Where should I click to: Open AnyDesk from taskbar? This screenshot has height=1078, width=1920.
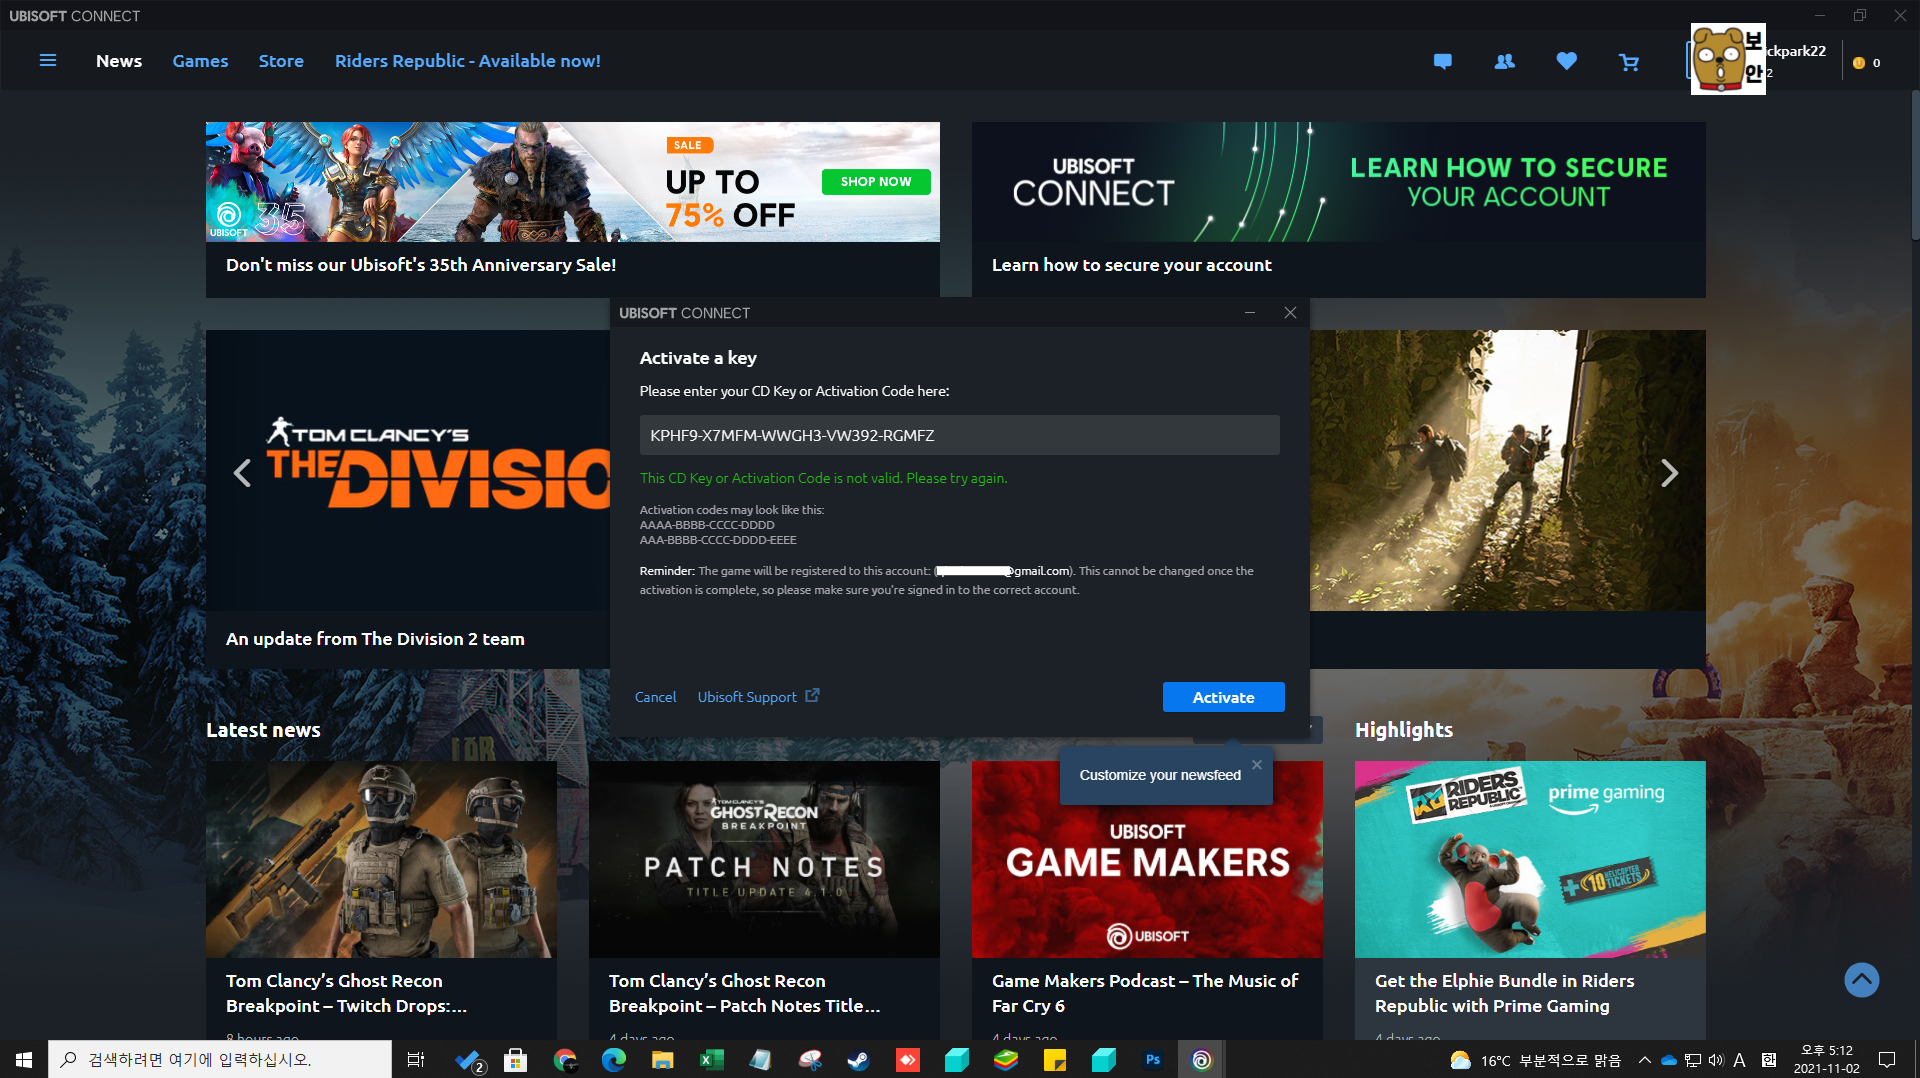pyautogui.click(x=907, y=1059)
